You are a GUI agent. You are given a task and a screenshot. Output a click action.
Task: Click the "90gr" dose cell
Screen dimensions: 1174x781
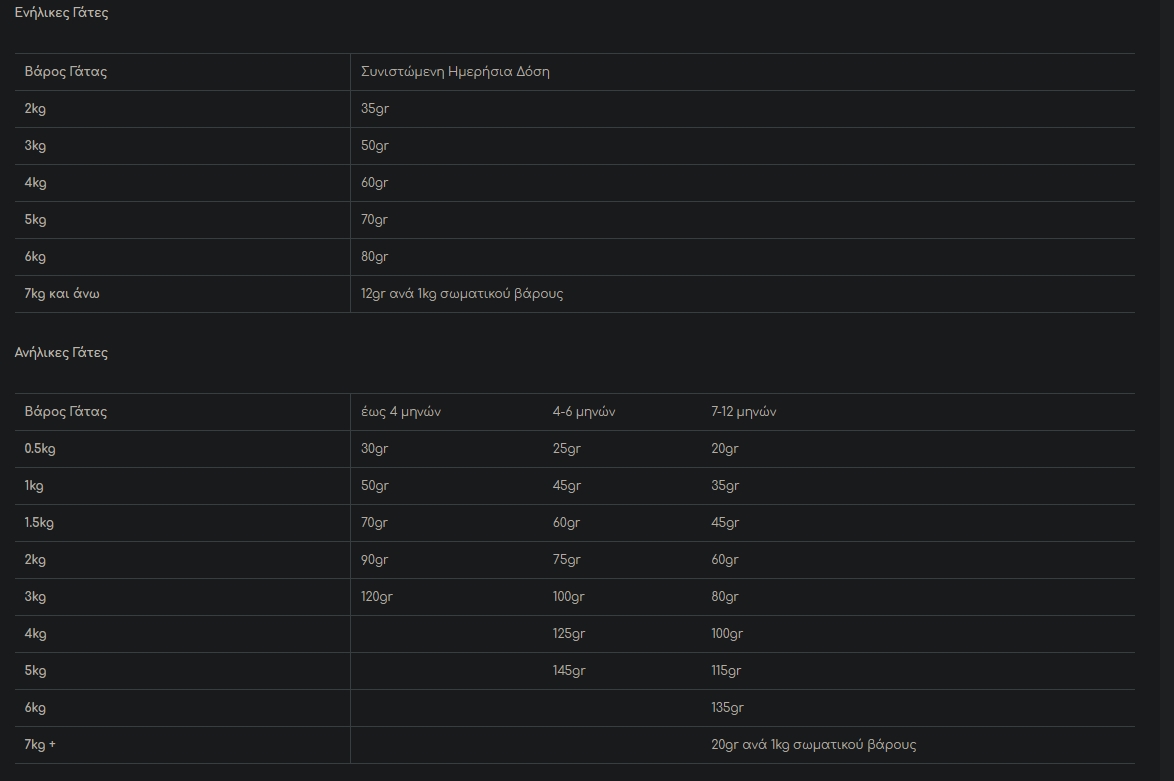click(375, 560)
